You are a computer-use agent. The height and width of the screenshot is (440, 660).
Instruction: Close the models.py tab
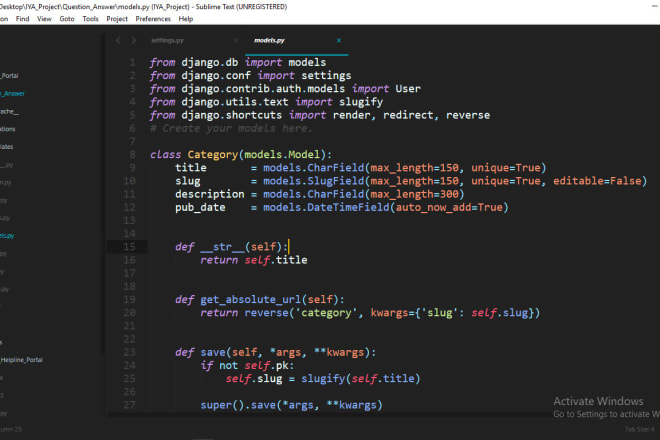(x=339, y=40)
